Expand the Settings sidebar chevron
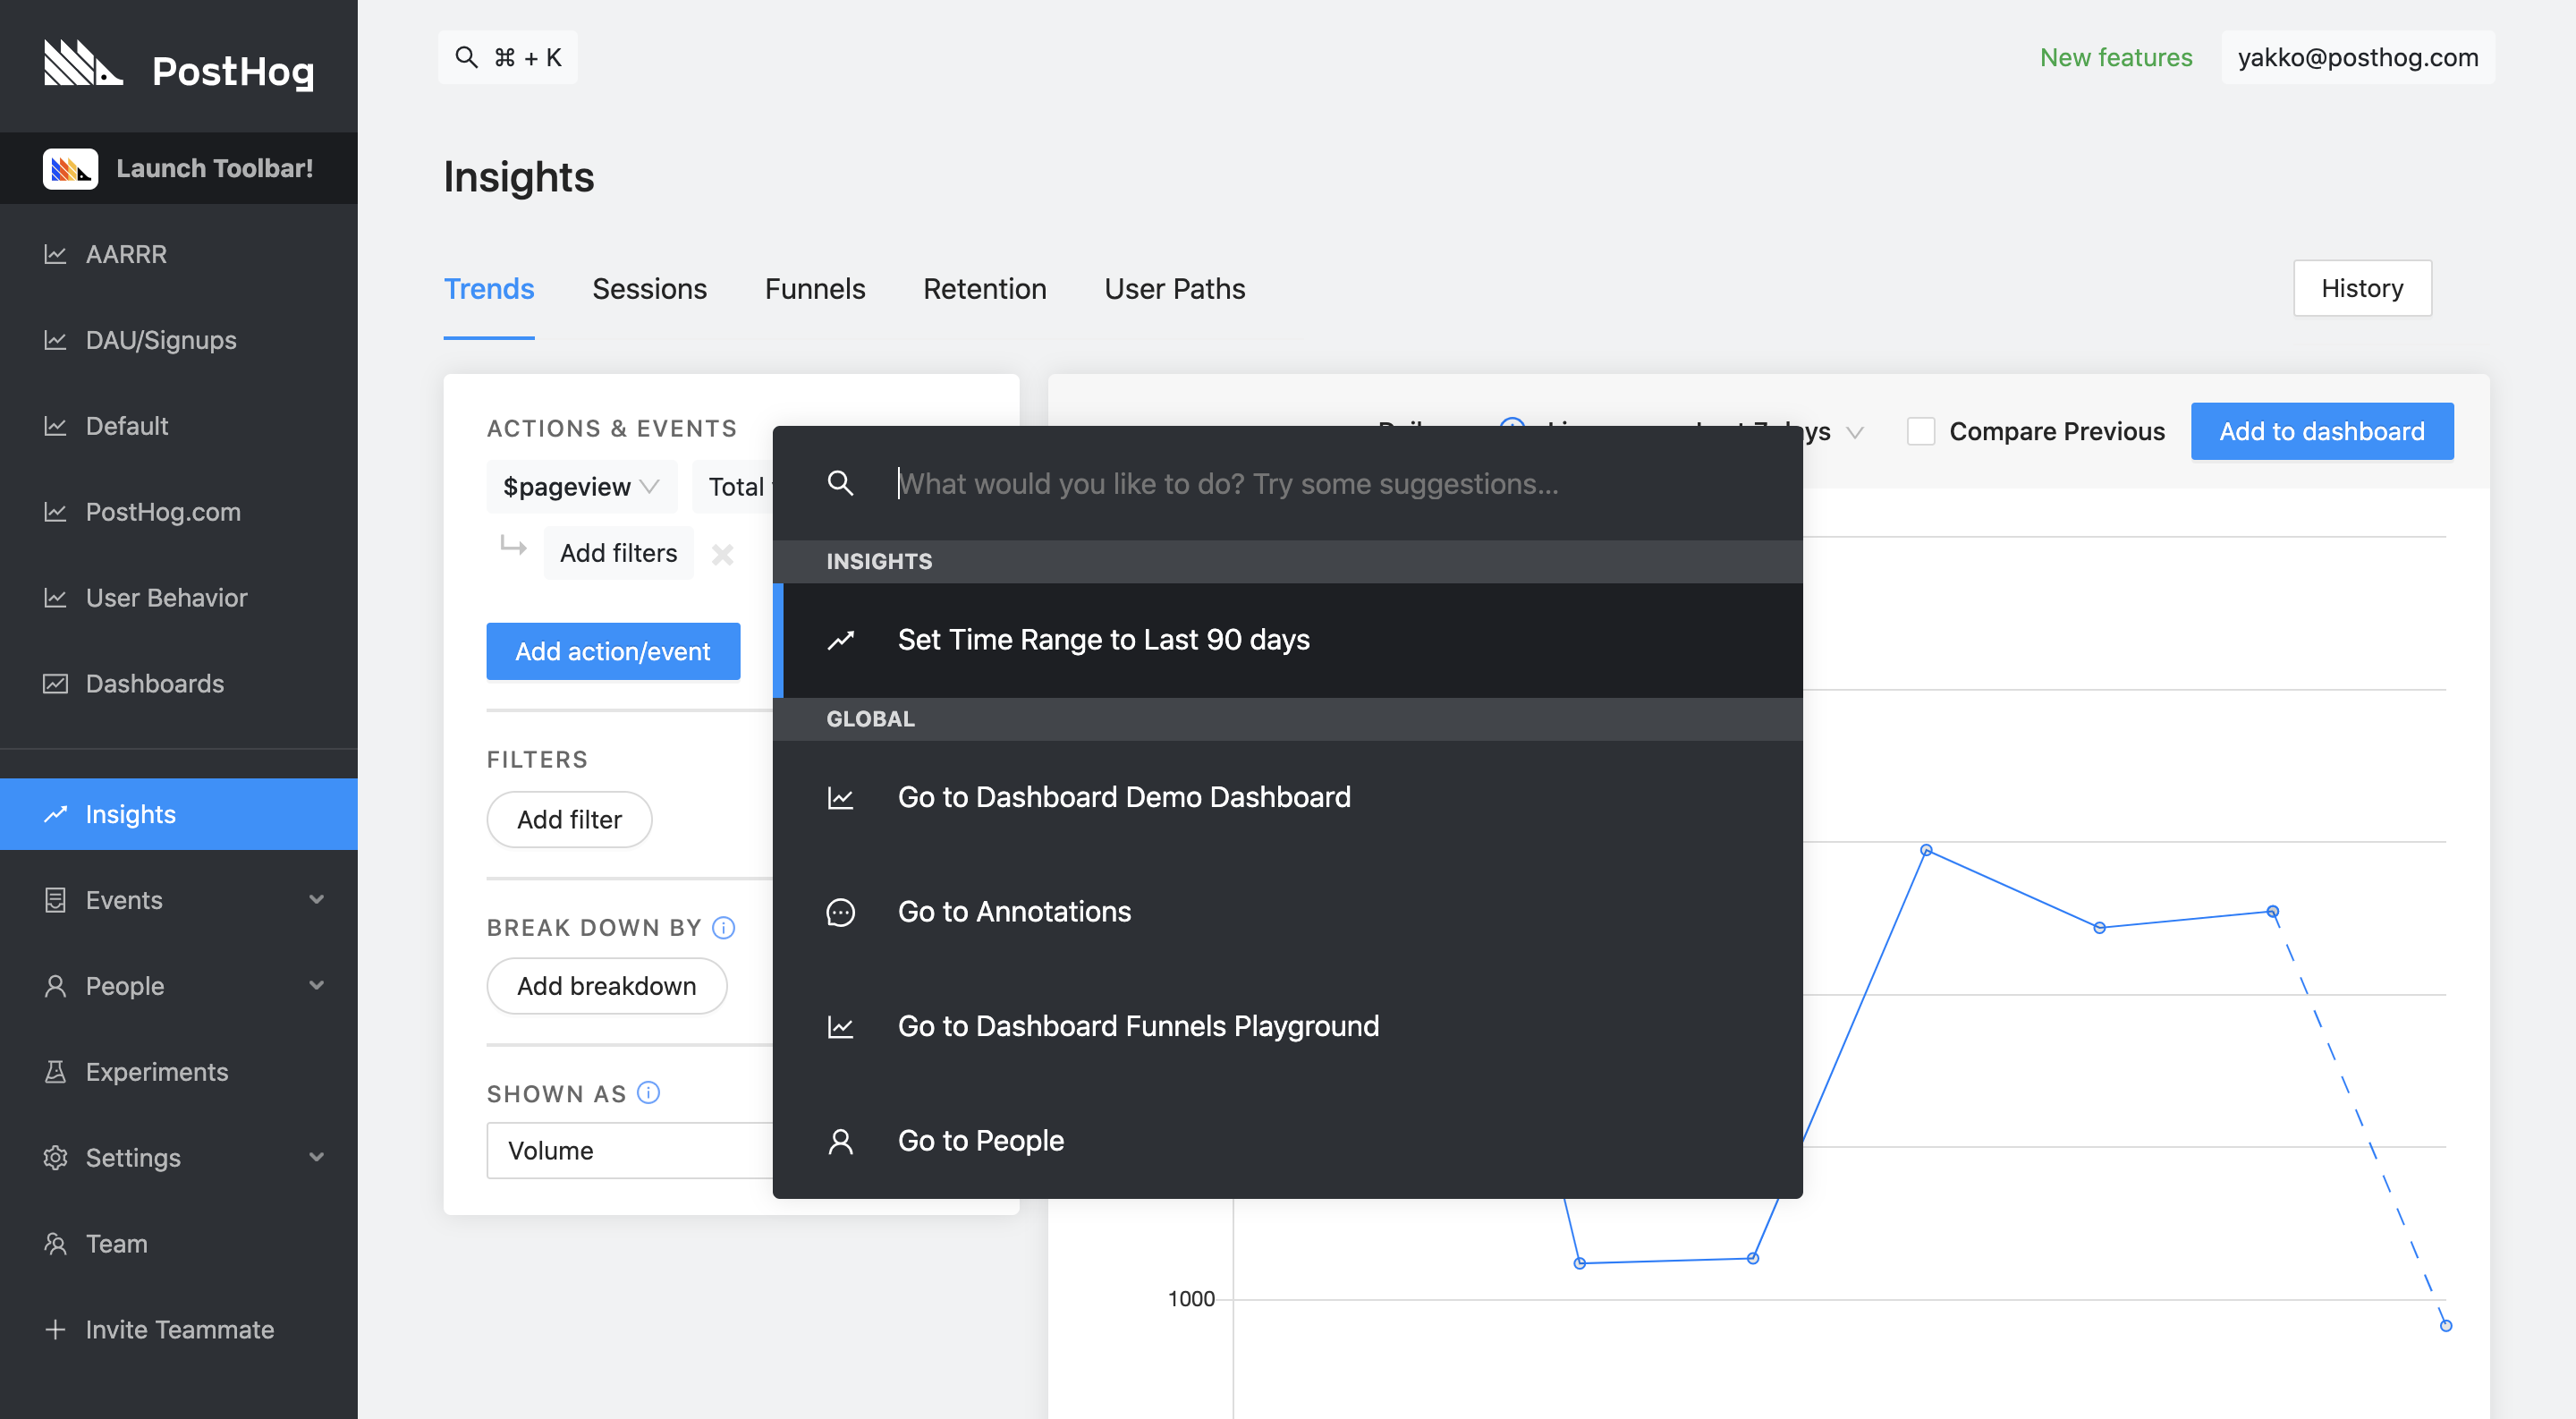 coord(316,1158)
